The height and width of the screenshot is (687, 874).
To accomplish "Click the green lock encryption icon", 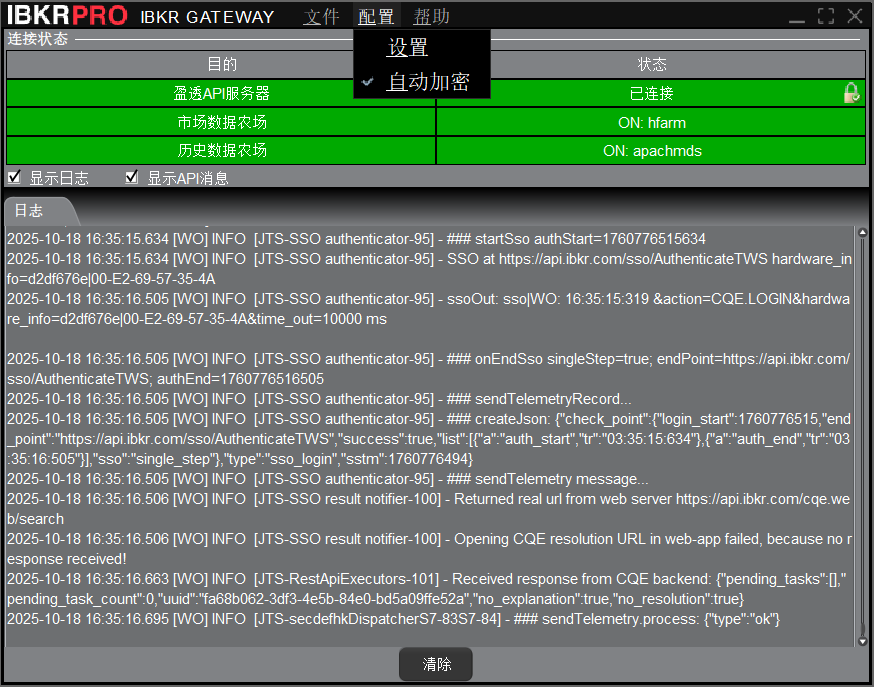I will [851, 93].
